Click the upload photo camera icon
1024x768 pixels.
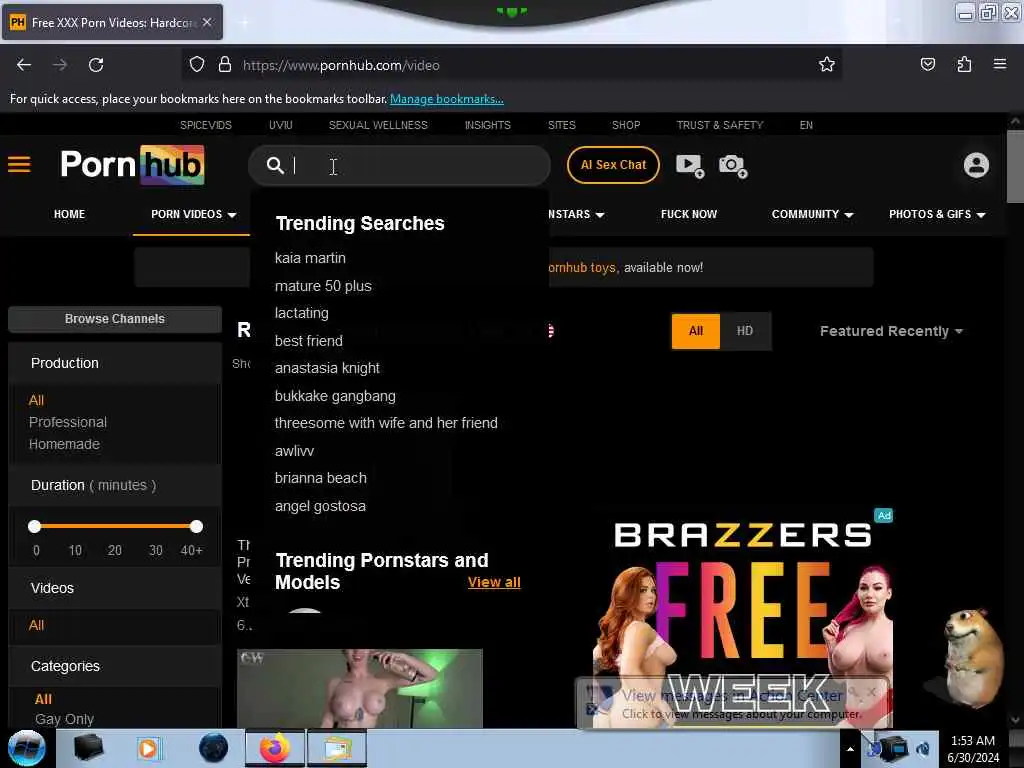[x=733, y=166]
